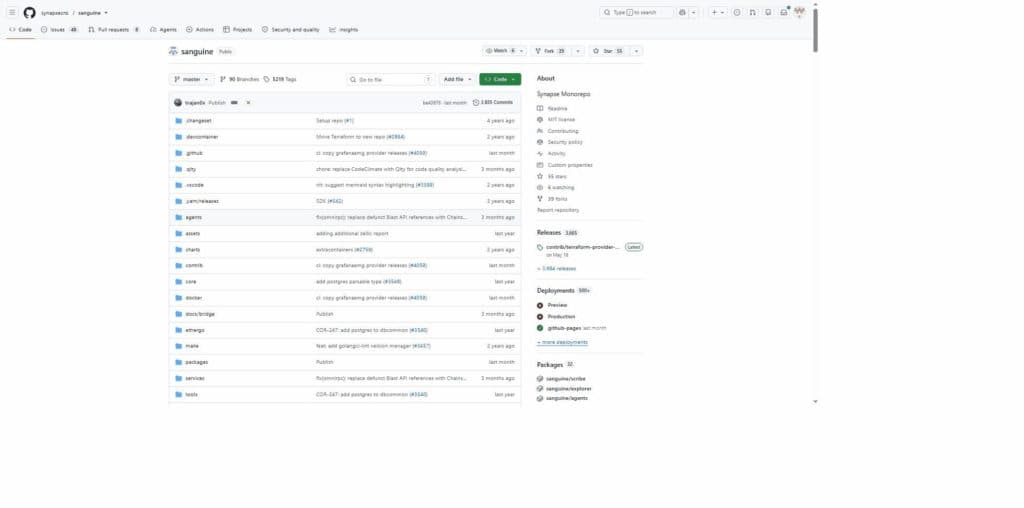1024x508 pixels.
Task: Switch to the Projects tab
Action: [238, 29]
